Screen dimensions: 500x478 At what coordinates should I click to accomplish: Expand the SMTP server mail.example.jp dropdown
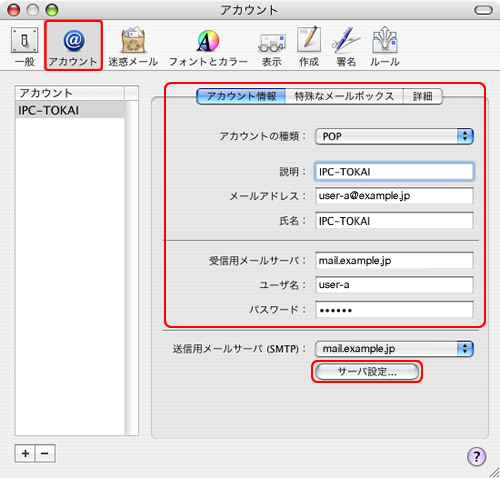coord(394,349)
